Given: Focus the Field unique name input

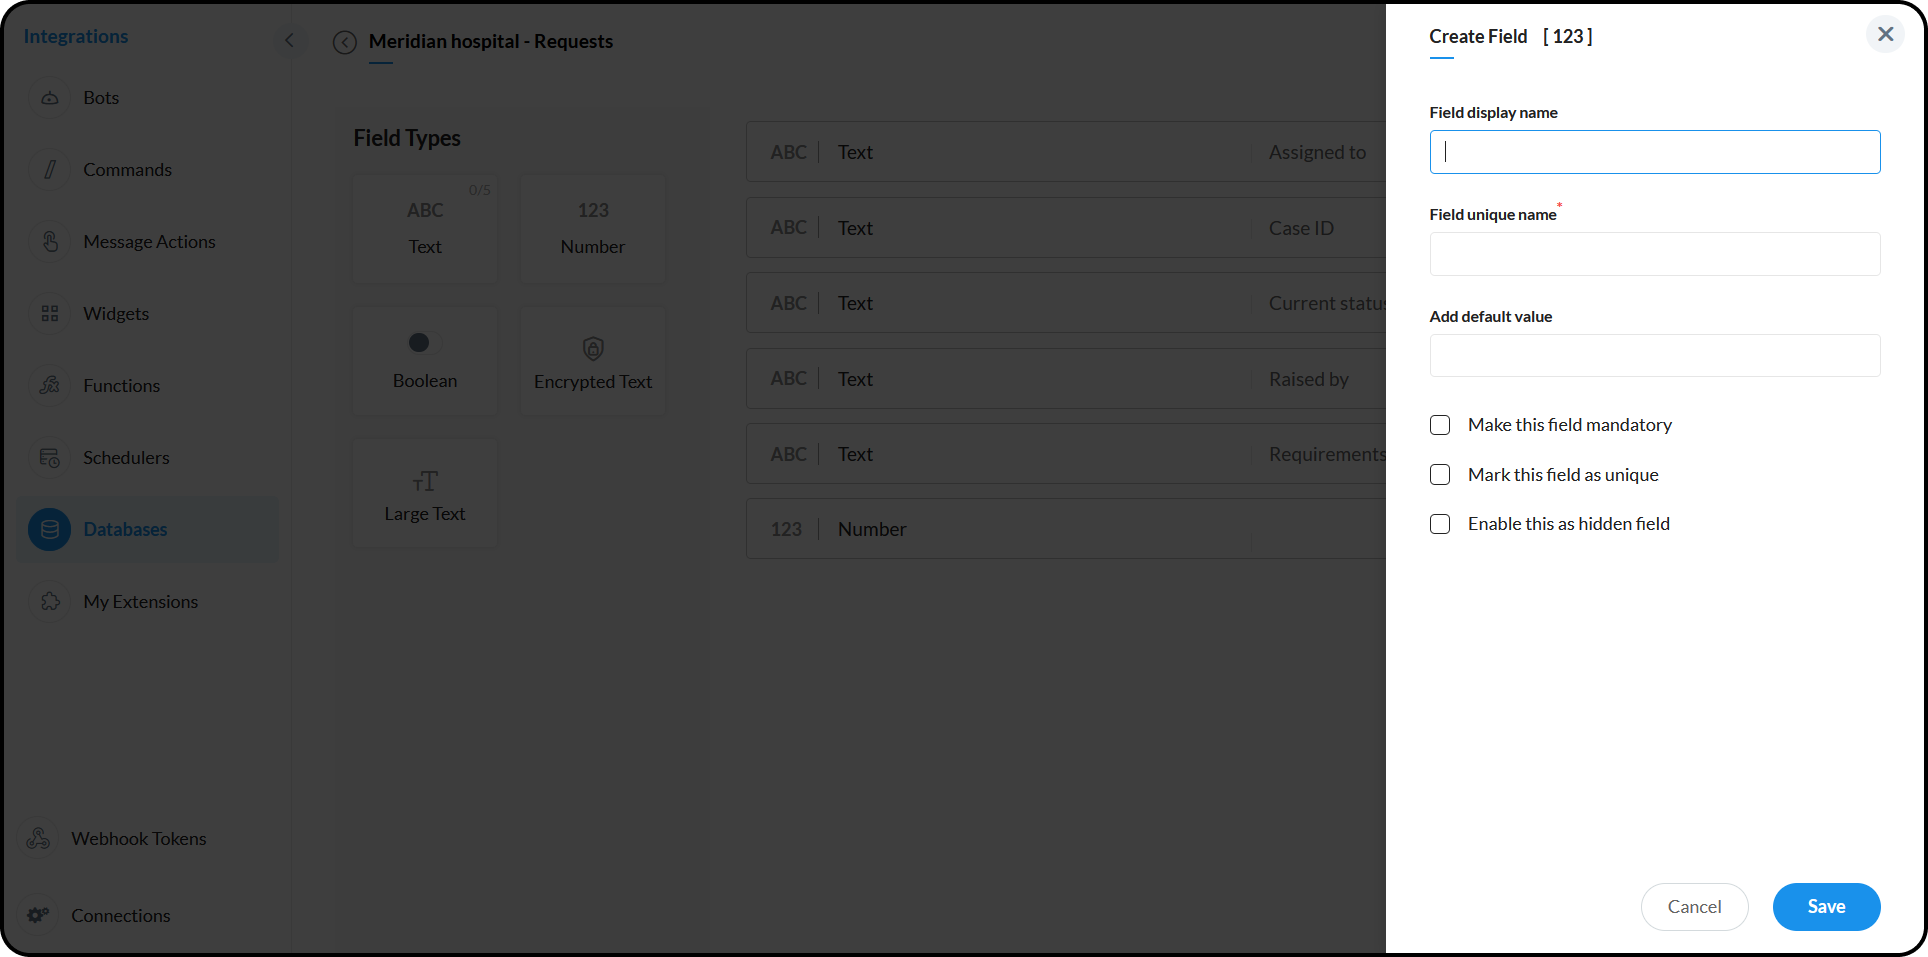Looking at the screenshot, I should 1655,254.
